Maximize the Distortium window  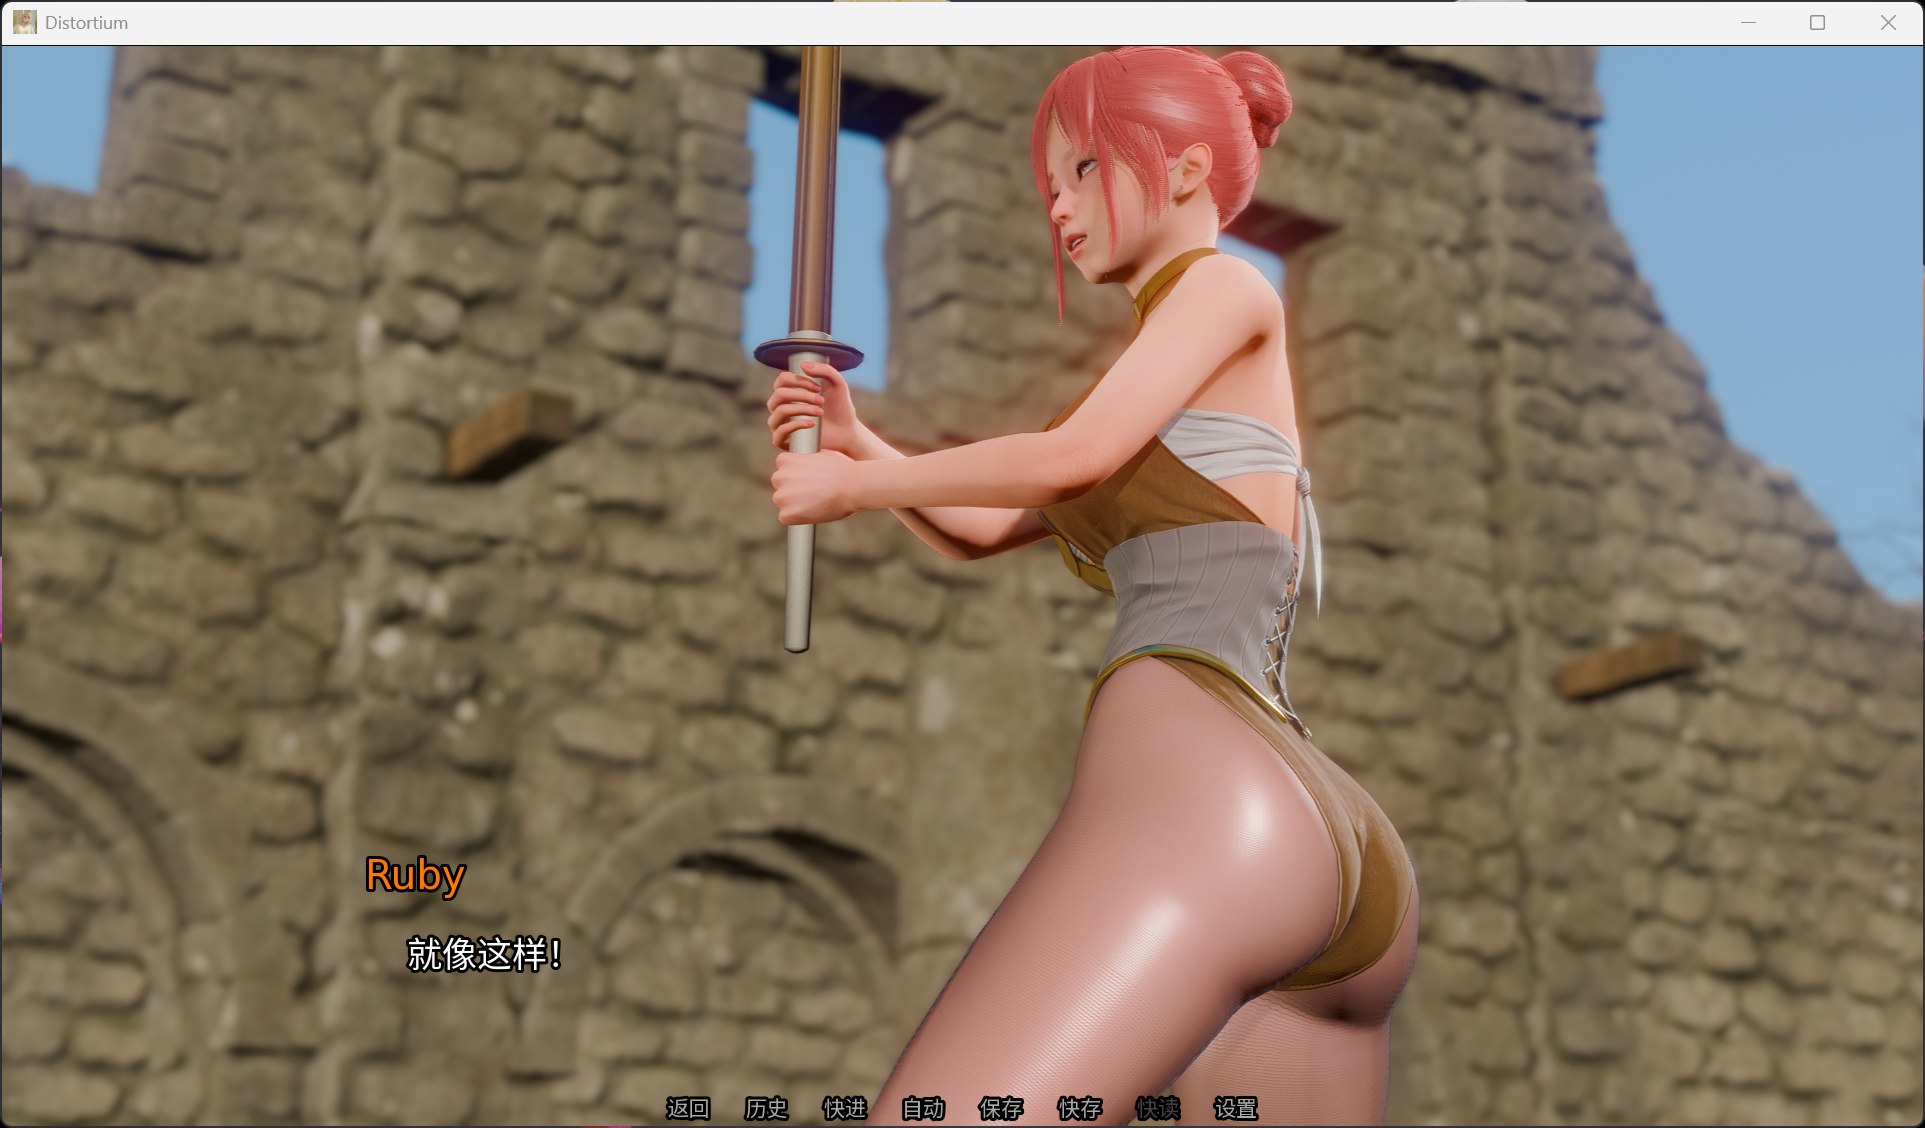[x=1818, y=22]
